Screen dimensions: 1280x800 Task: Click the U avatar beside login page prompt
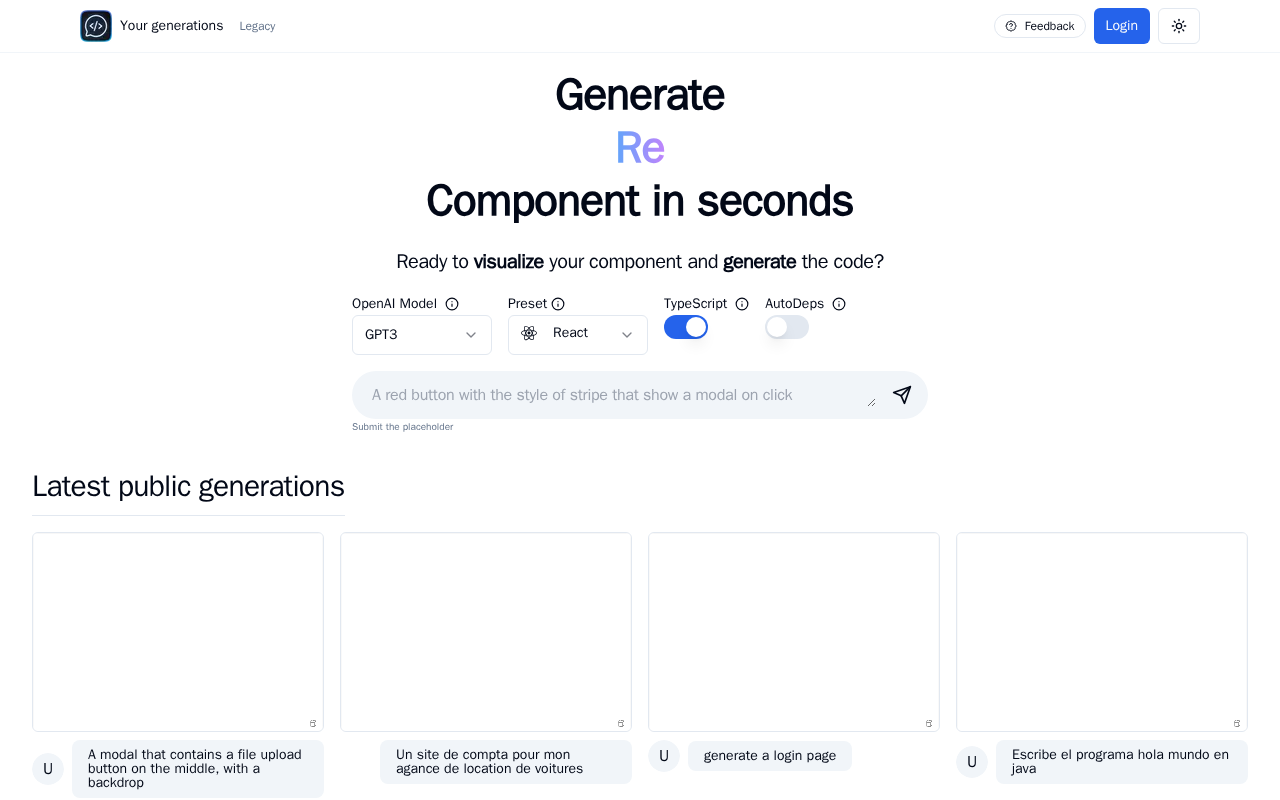[x=664, y=756]
